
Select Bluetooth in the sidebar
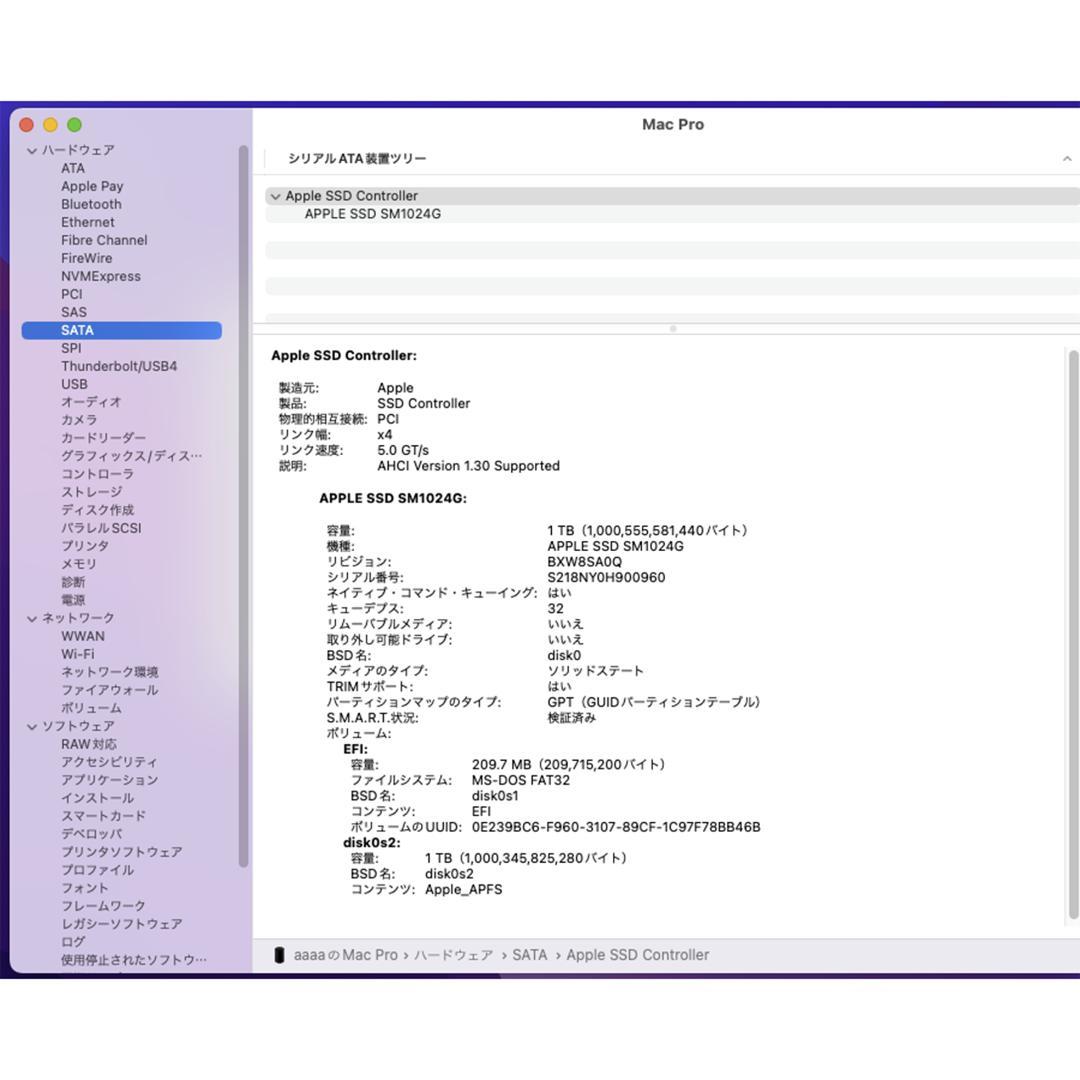(x=91, y=204)
